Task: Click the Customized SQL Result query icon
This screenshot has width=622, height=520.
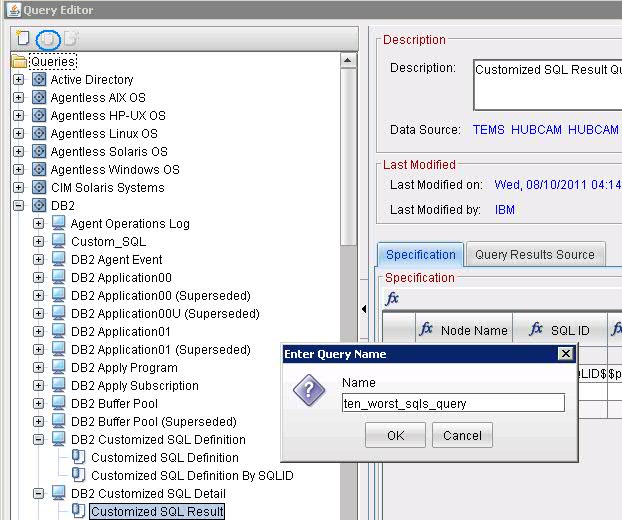Action: (x=79, y=511)
